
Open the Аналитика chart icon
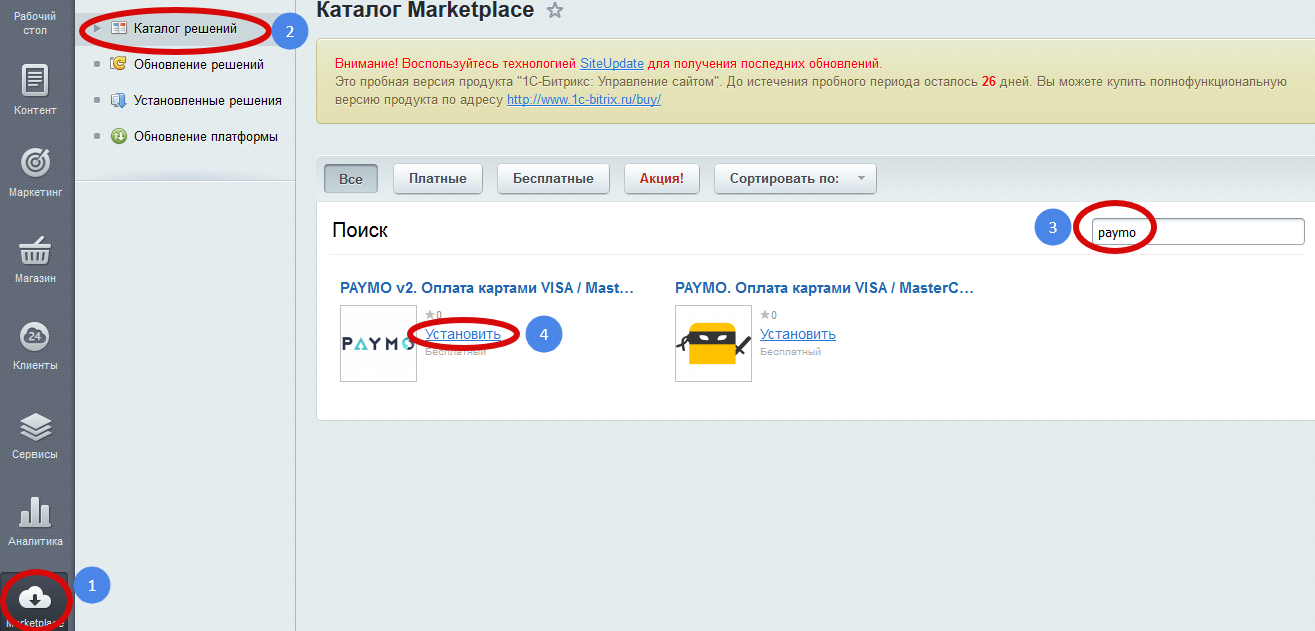pyautogui.click(x=35, y=512)
